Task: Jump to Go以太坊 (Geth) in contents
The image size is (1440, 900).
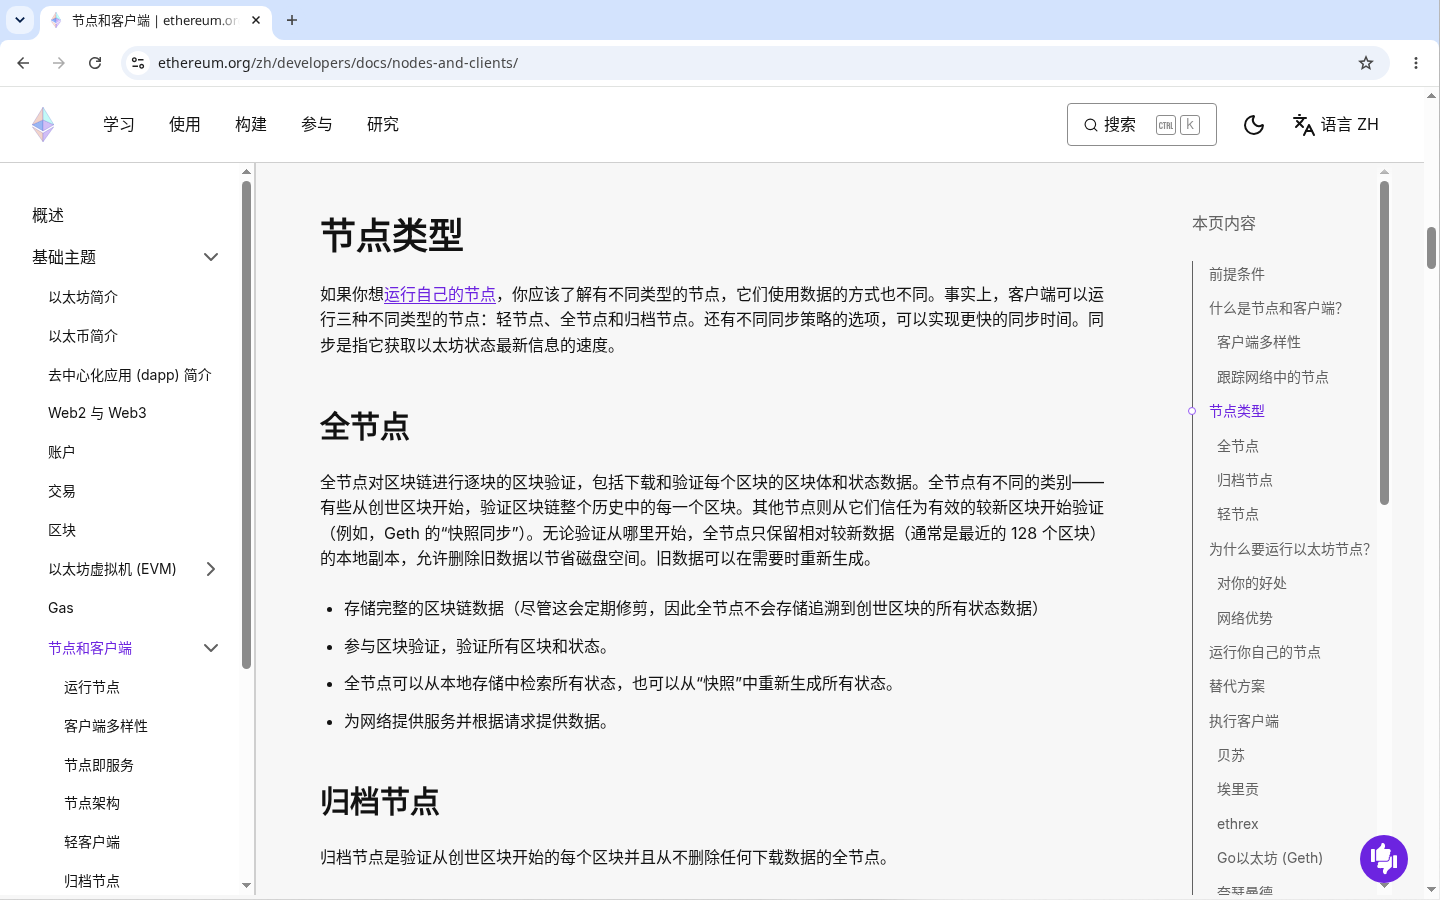Action: pyautogui.click(x=1270, y=858)
